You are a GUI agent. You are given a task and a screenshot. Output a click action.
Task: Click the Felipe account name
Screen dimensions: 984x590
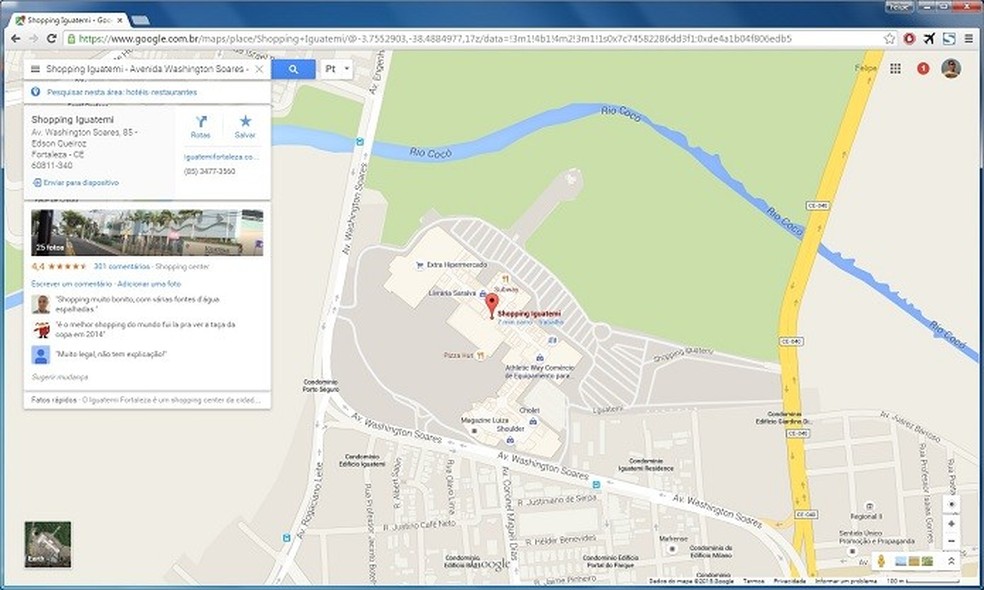pyautogui.click(x=865, y=68)
